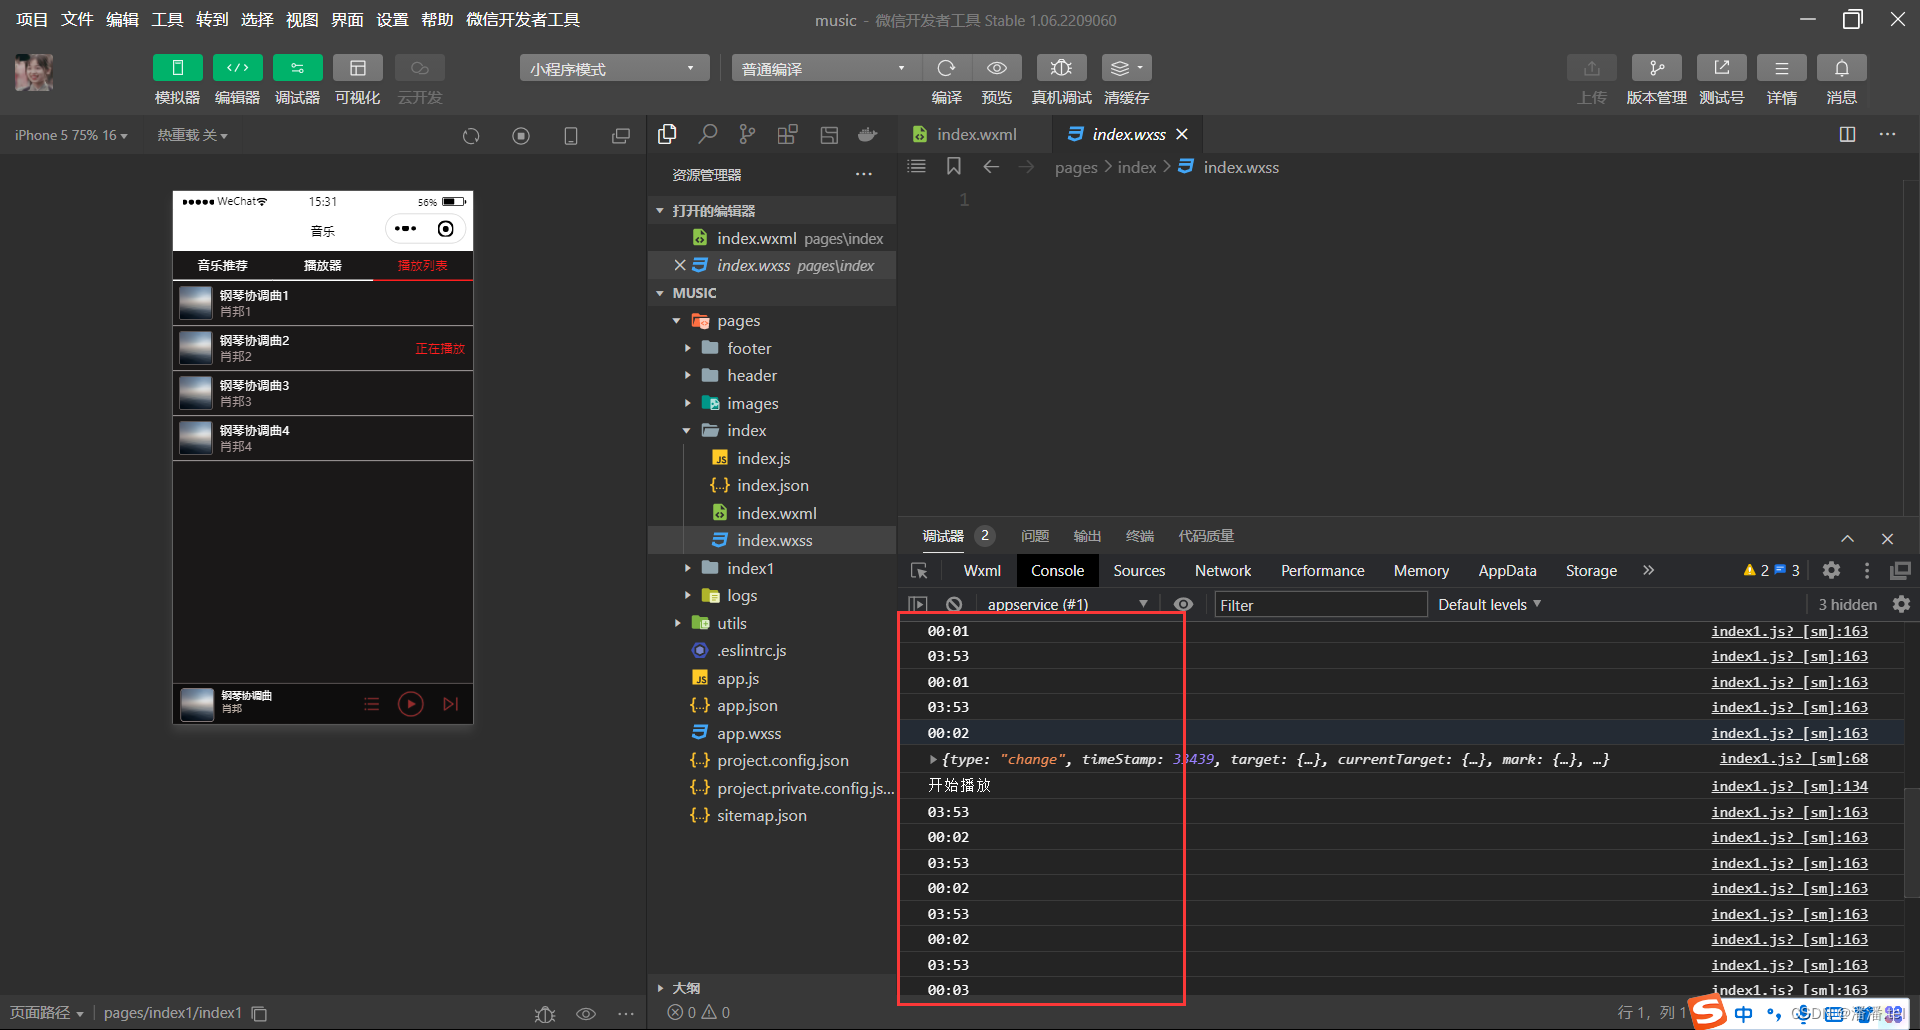Switch to the index.wxml editor tab
This screenshot has width=1920, height=1030.
tap(975, 134)
